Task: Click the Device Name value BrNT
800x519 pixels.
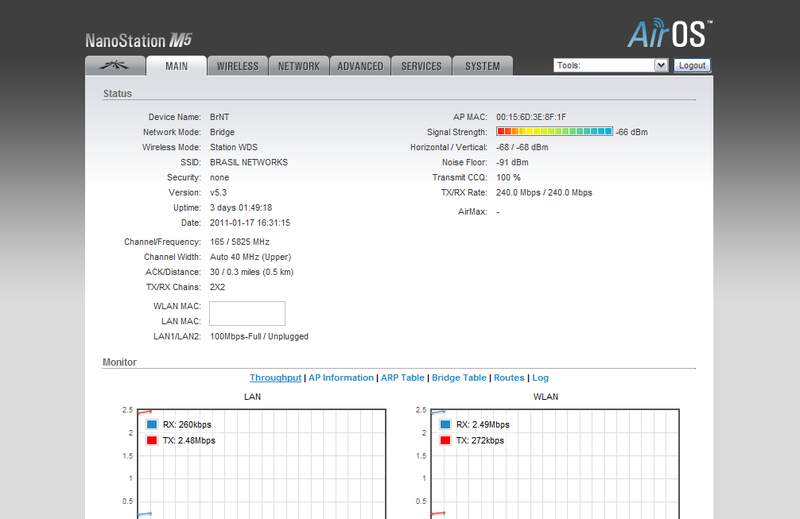Action: click(219, 117)
